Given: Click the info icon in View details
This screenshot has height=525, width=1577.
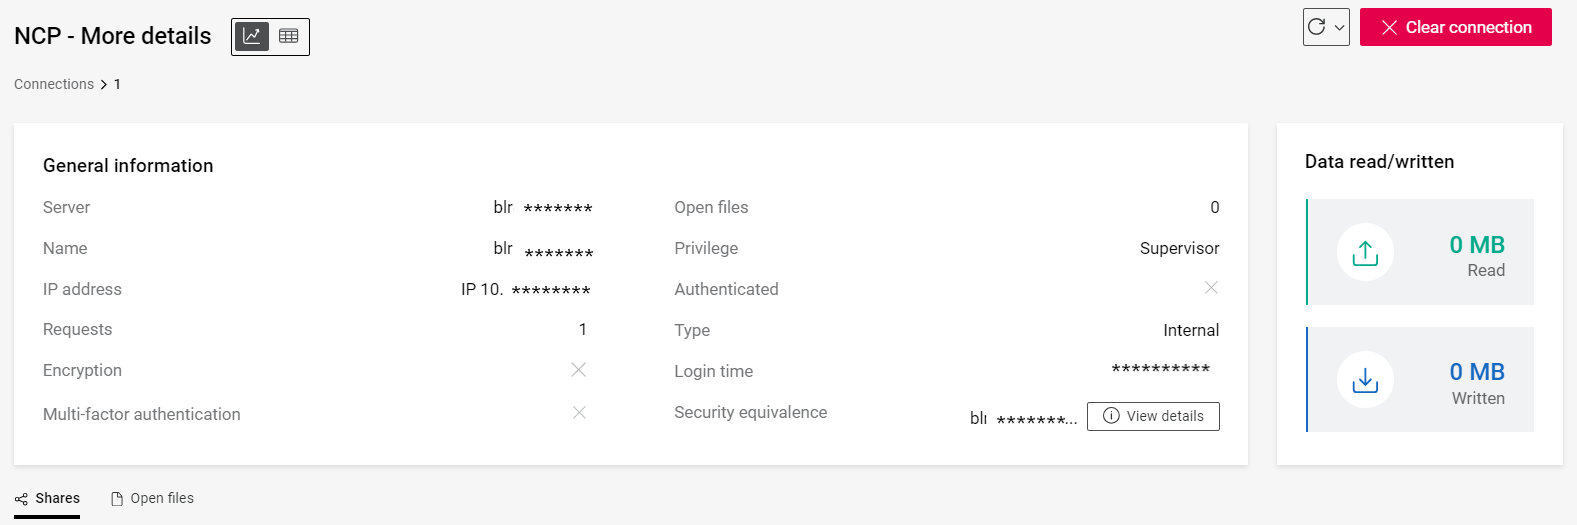Looking at the screenshot, I should point(1111,416).
